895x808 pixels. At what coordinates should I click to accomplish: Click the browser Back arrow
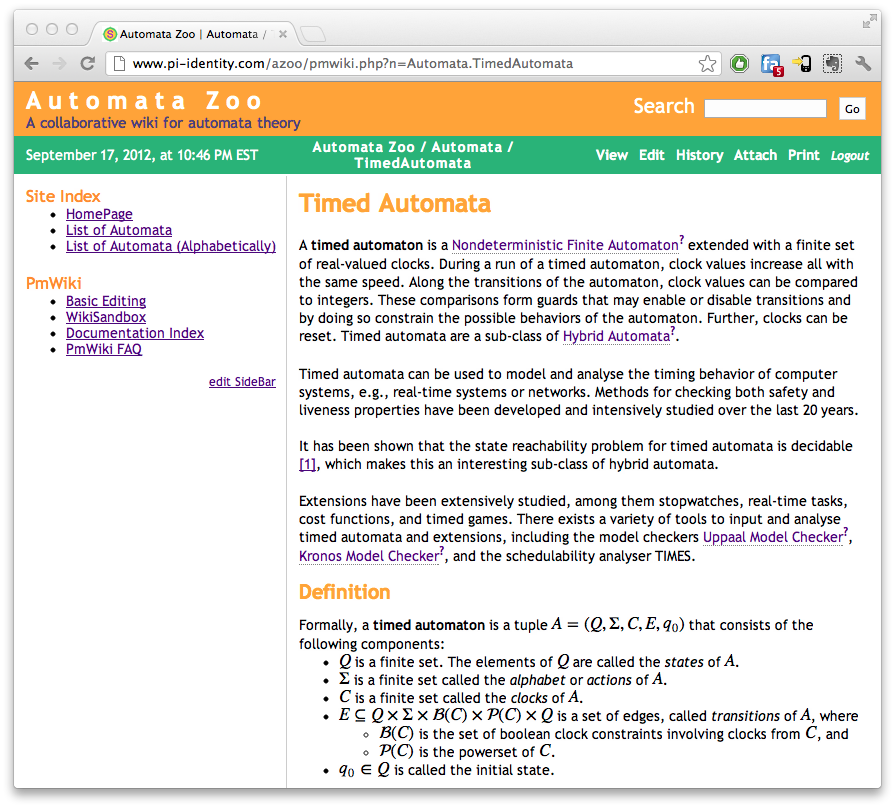(x=32, y=63)
